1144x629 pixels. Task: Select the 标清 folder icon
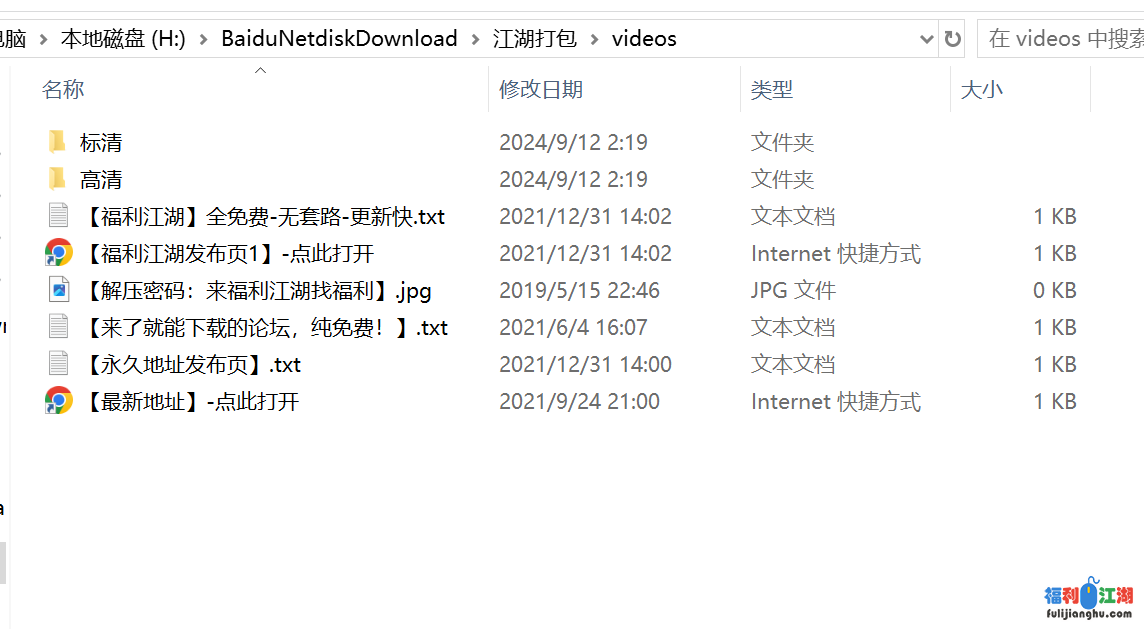58,142
